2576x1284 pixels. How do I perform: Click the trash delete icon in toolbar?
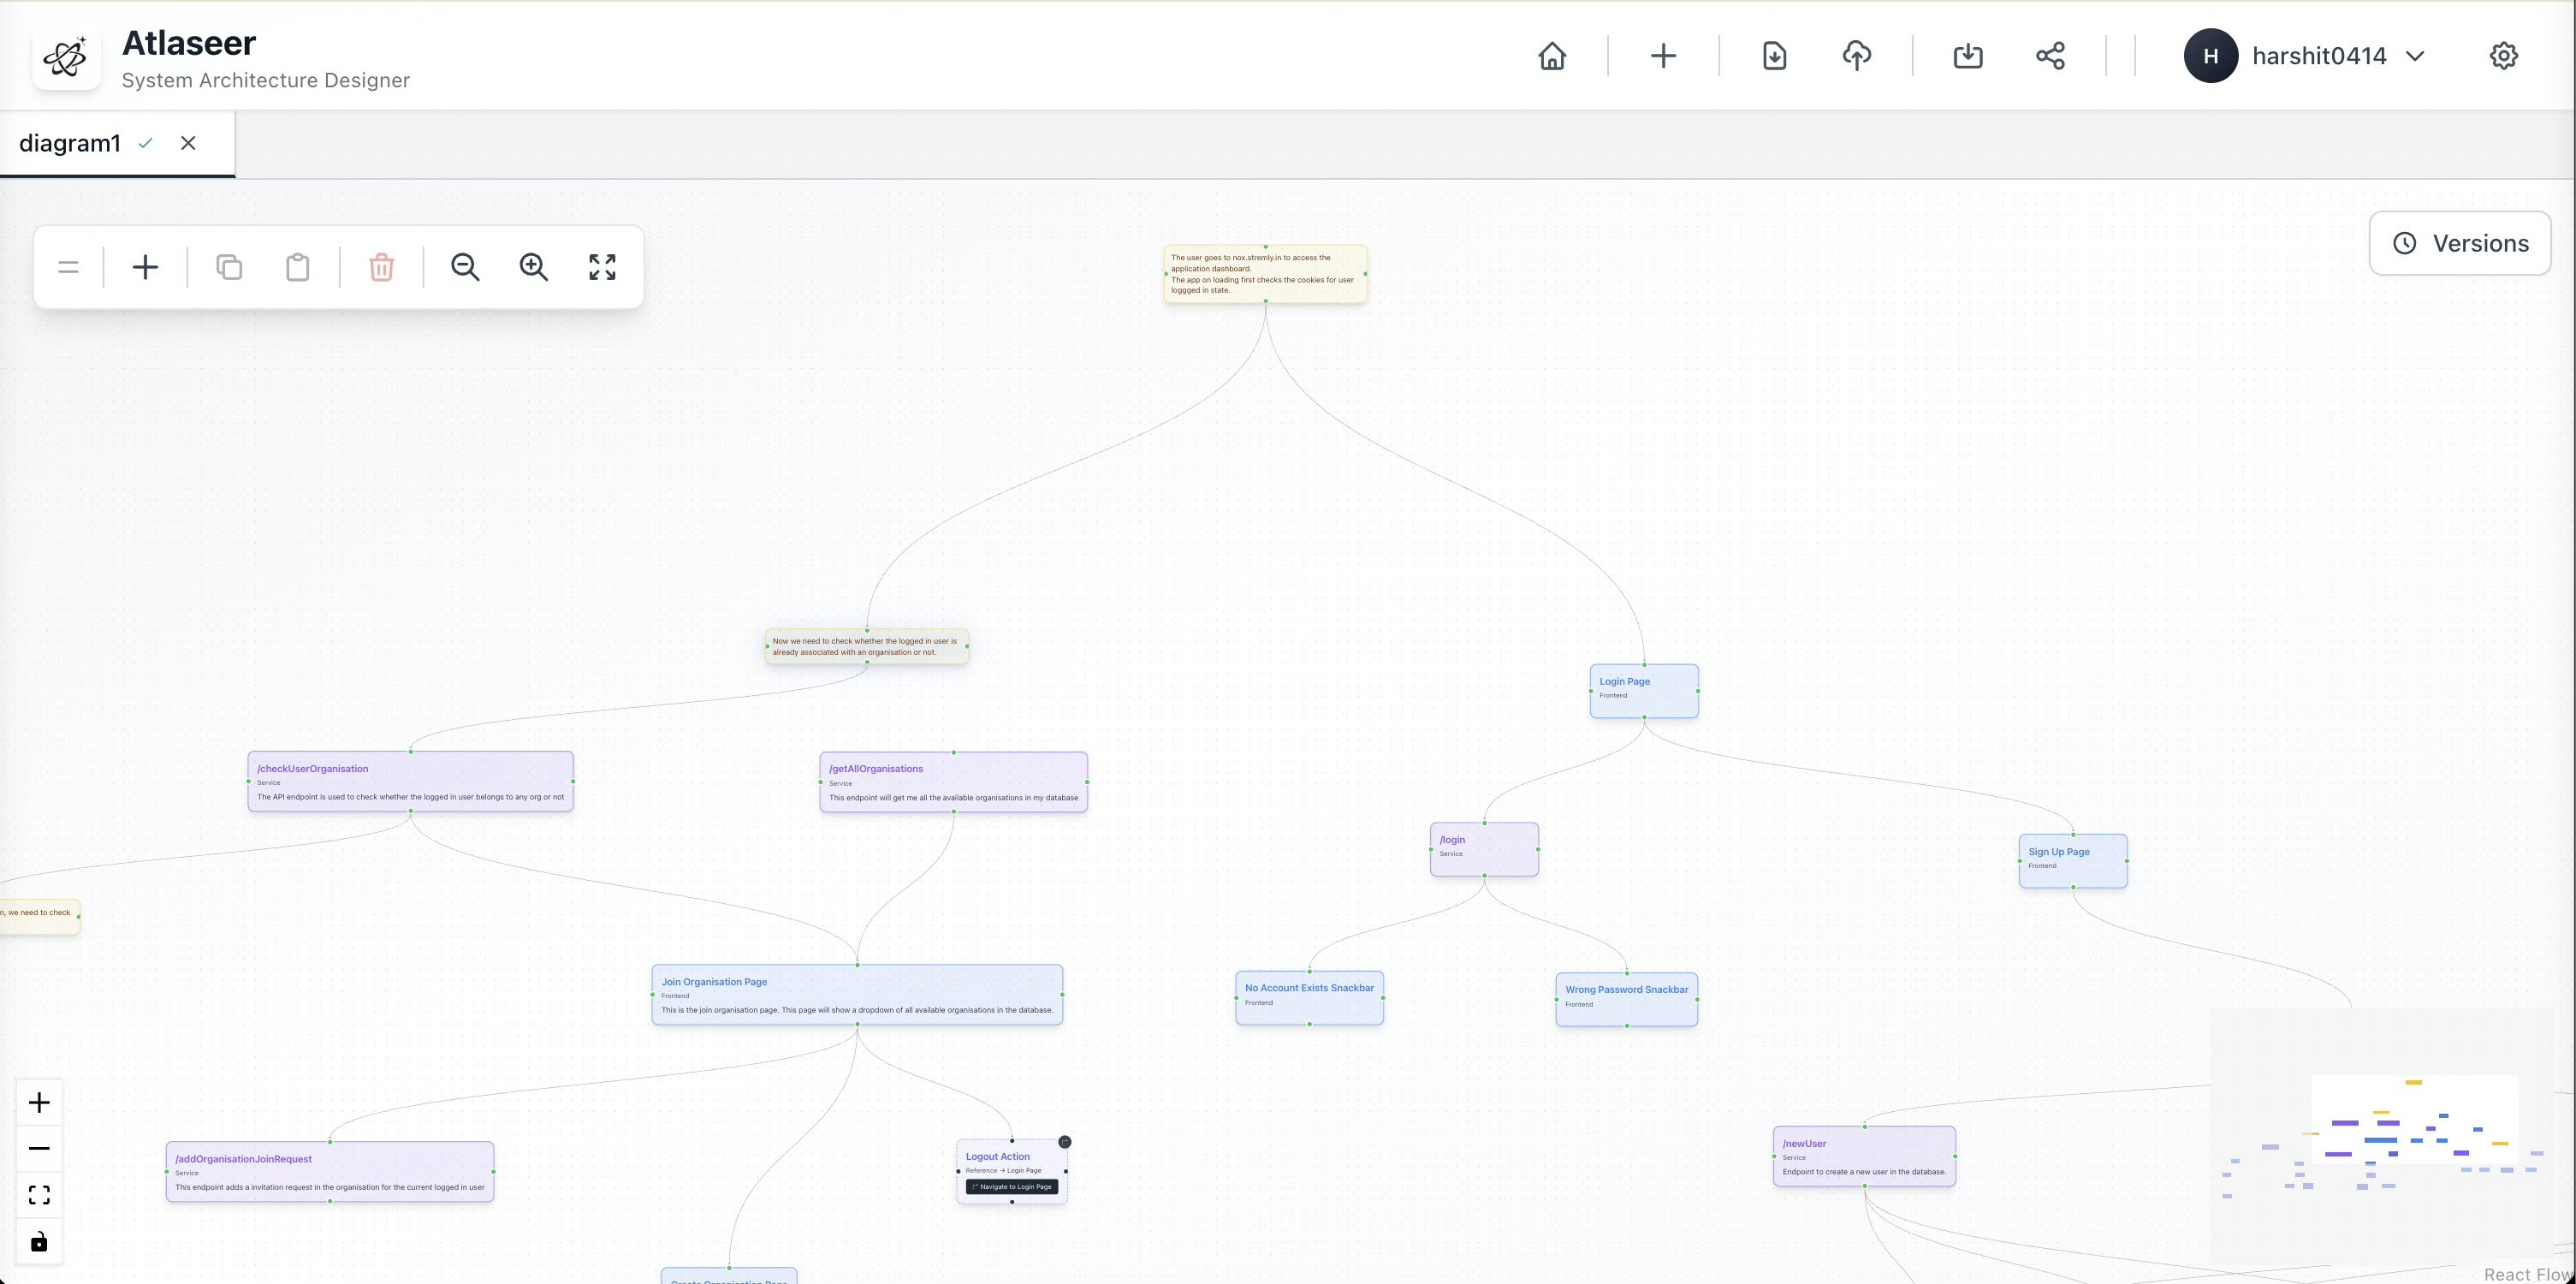[x=381, y=267]
